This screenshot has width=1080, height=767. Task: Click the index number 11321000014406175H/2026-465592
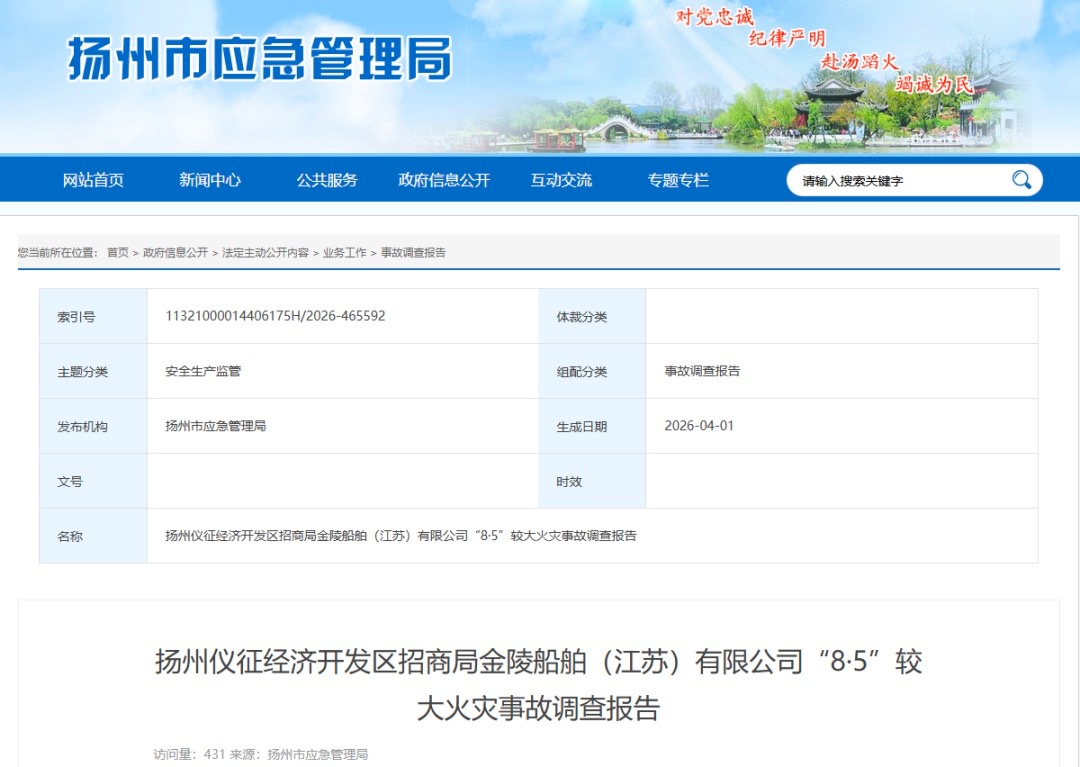(x=275, y=316)
